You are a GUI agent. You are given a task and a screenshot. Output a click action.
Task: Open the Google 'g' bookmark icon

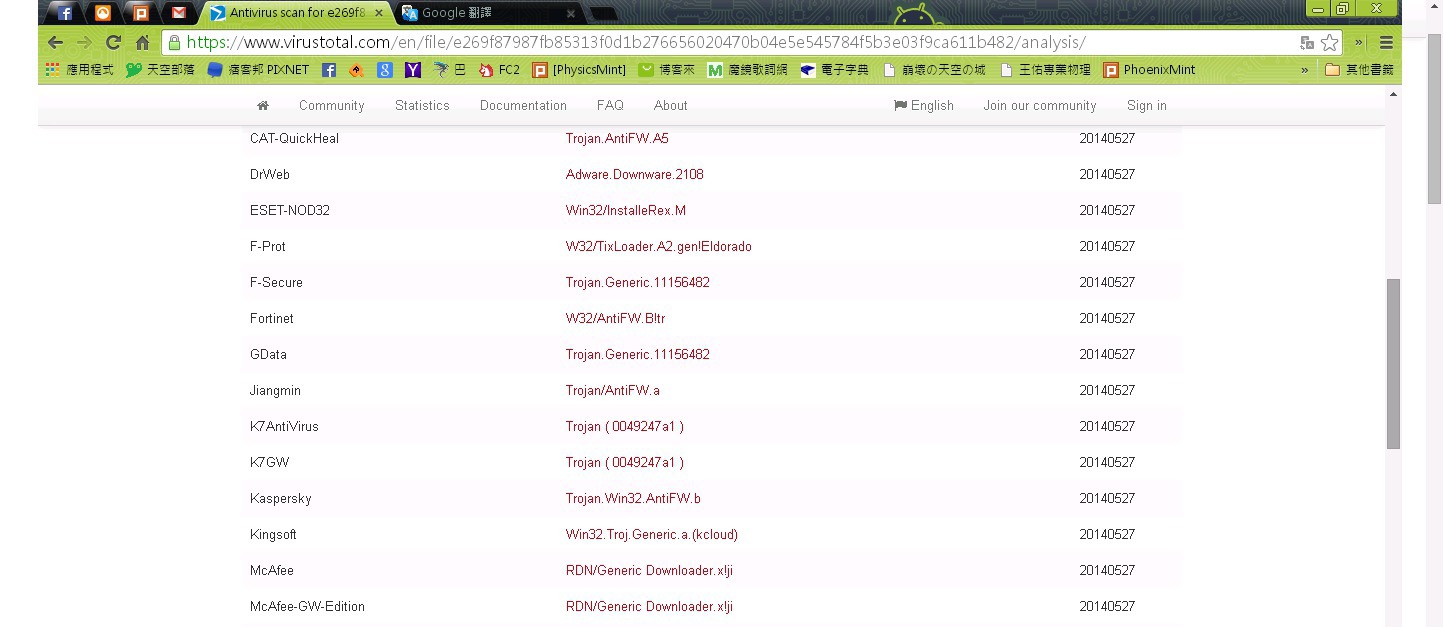click(385, 70)
